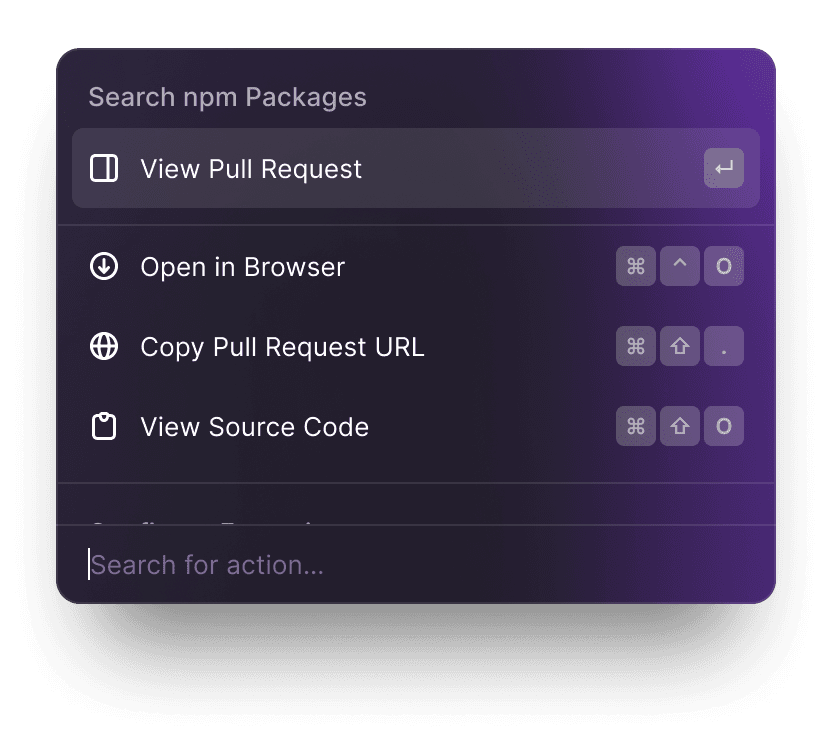832x740 pixels.
Task: Click the Shift key badge on Copy Pull Request URL
Action: point(680,346)
